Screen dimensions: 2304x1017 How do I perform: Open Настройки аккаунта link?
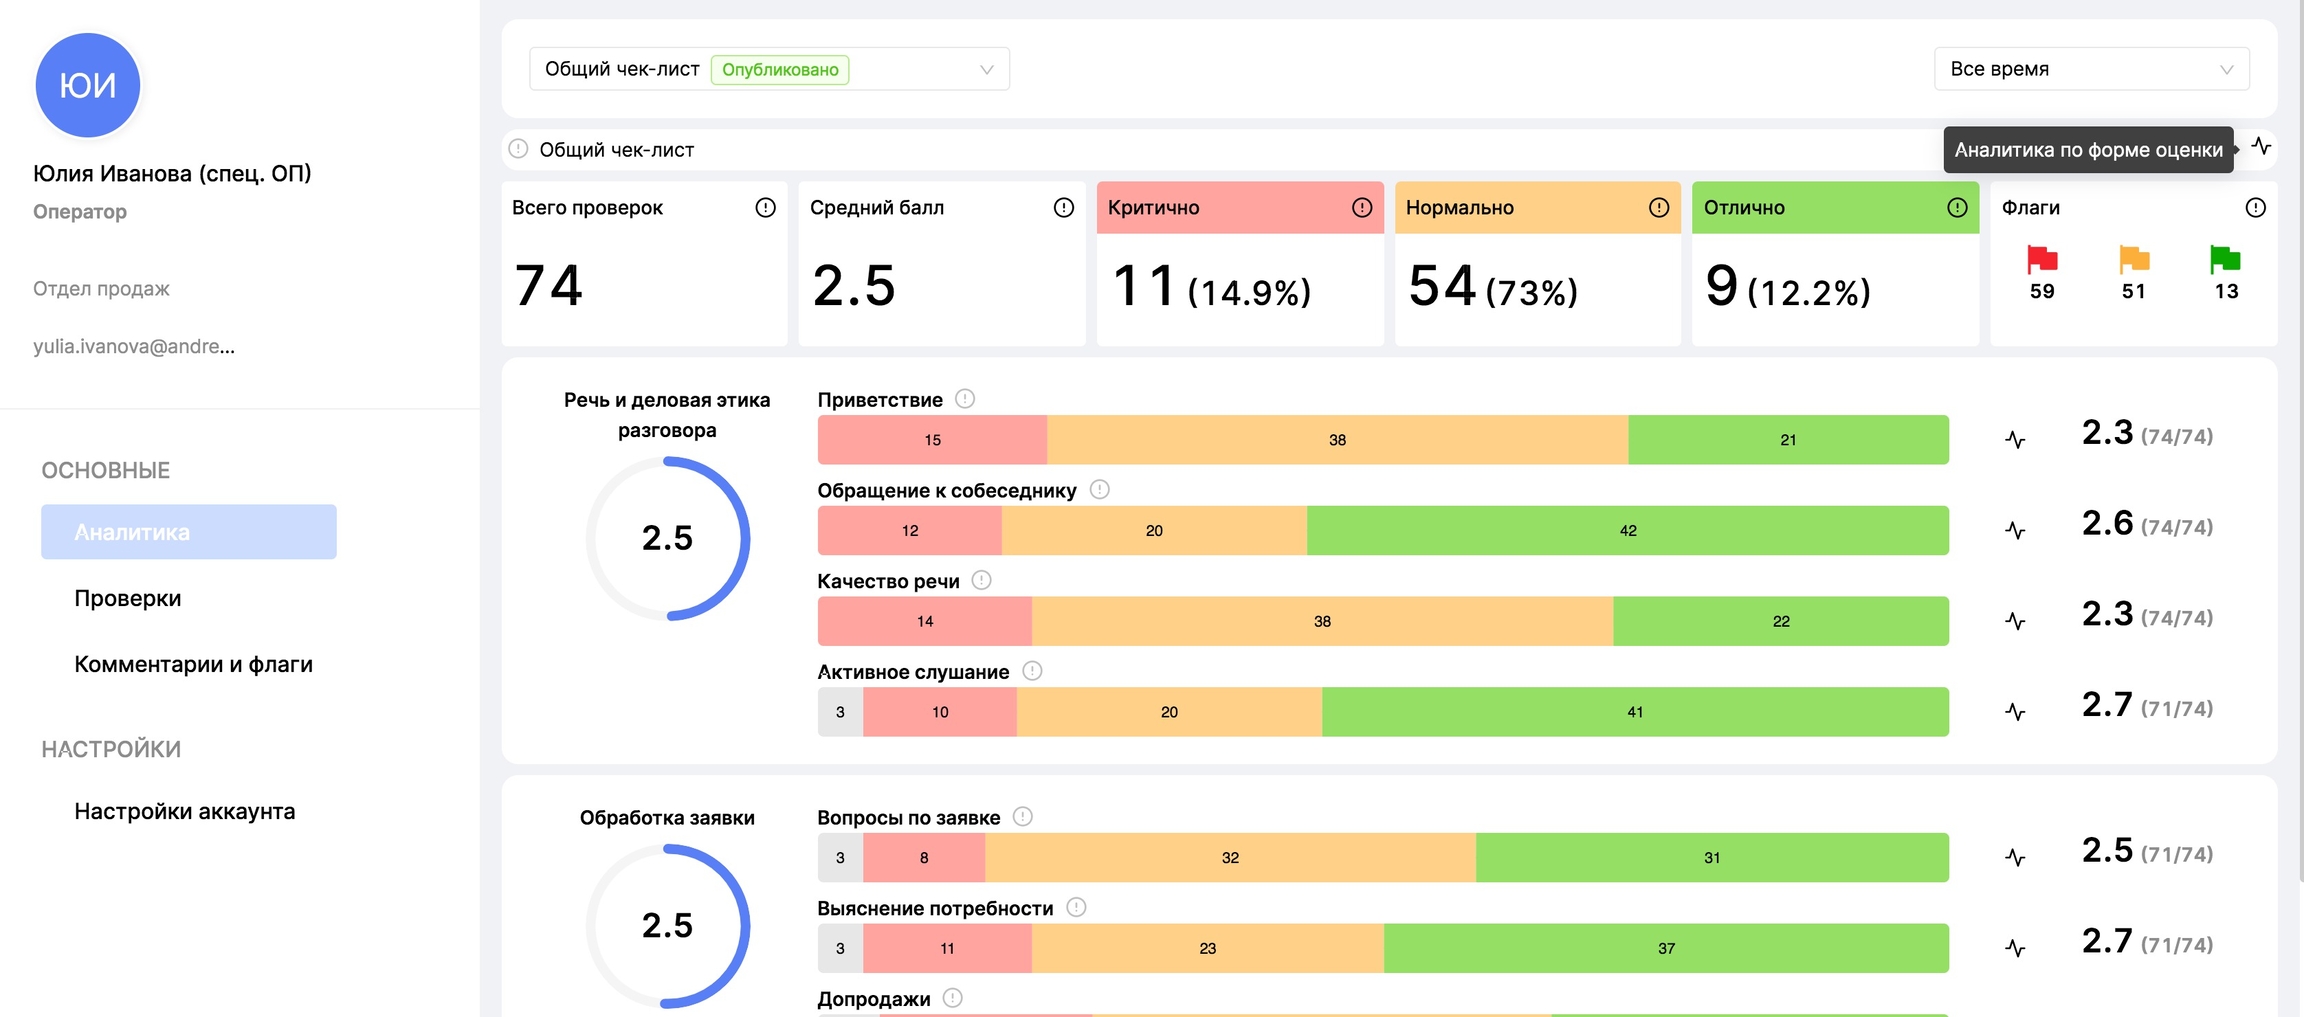(185, 811)
